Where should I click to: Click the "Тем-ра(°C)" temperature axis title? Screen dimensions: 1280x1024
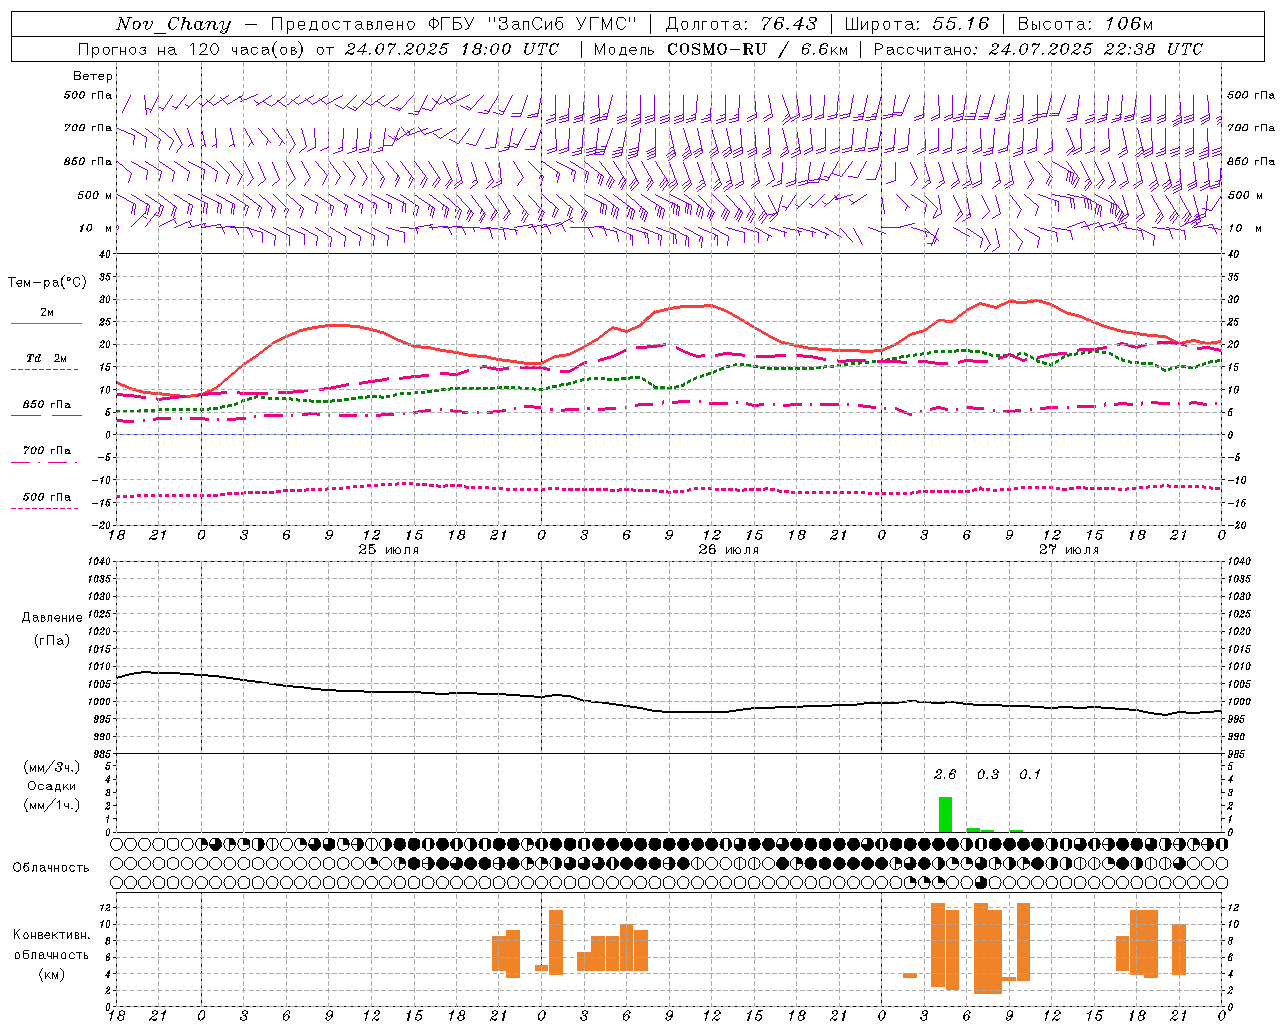pos(47,283)
